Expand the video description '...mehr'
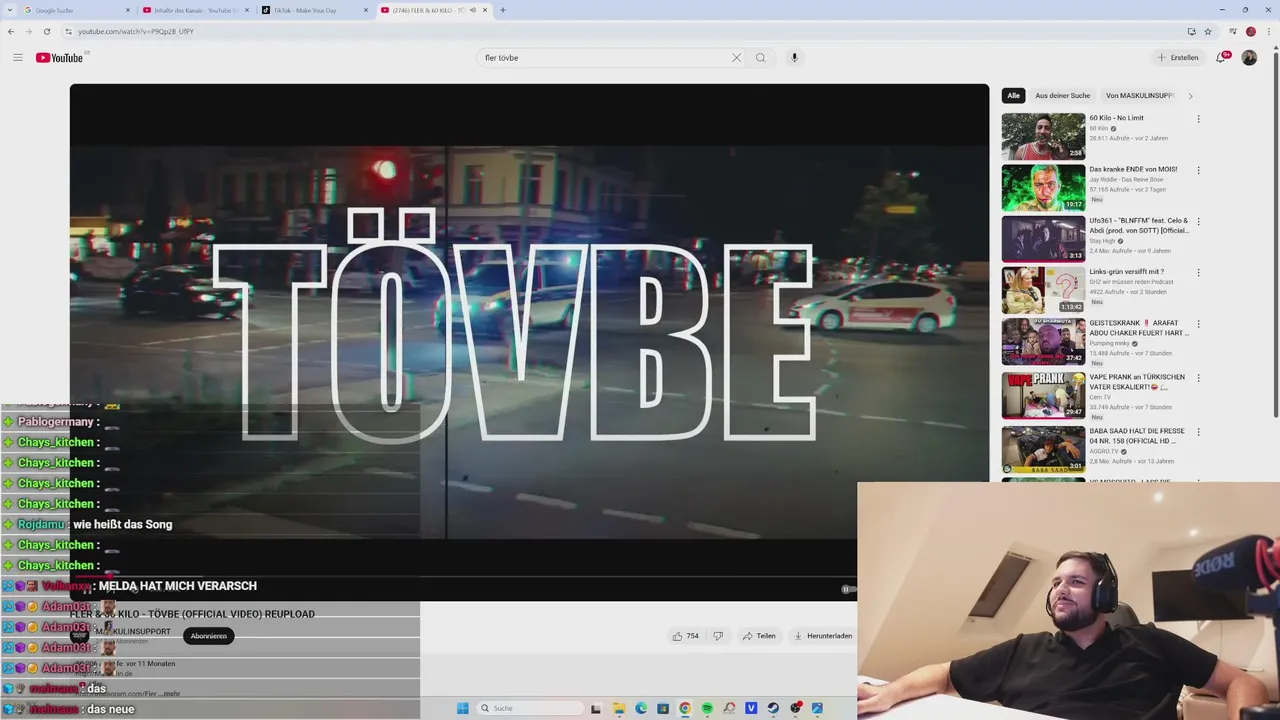The width and height of the screenshot is (1280, 720). (171, 693)
